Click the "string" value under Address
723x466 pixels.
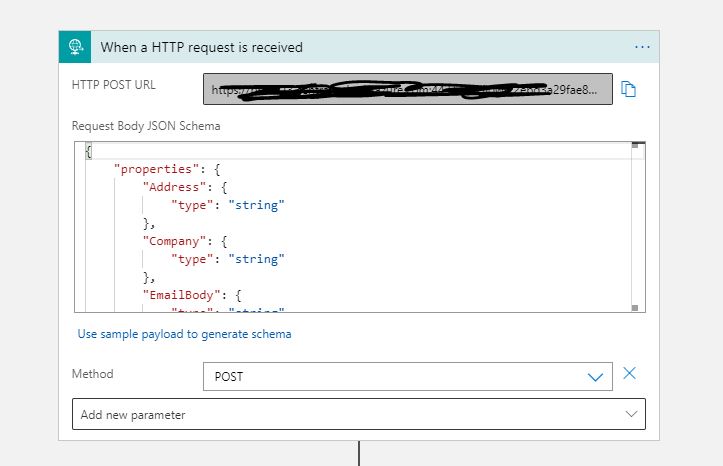pyautogui.click(x=256, y=205)
